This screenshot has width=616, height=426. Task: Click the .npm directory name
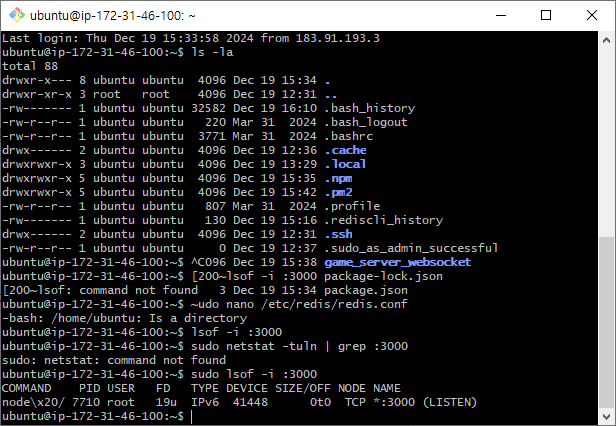339,178
